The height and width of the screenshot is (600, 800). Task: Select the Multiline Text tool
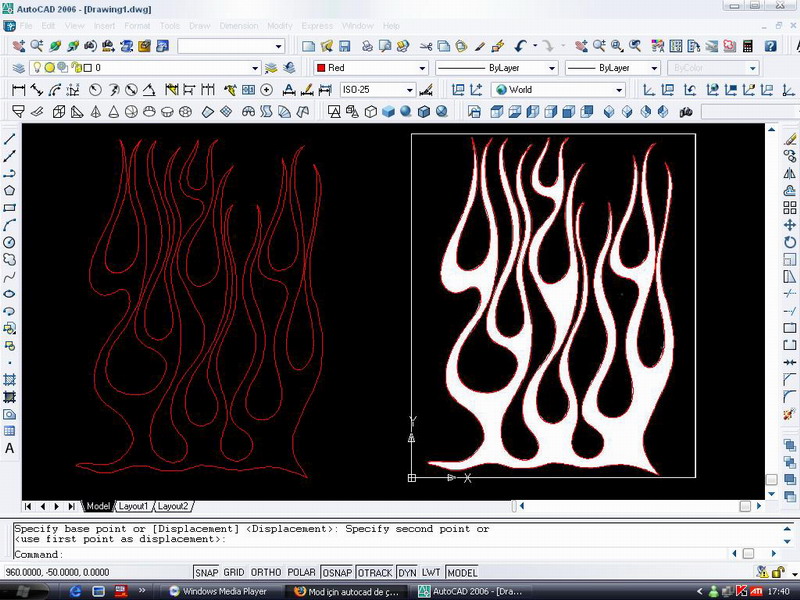pos(9,448)
